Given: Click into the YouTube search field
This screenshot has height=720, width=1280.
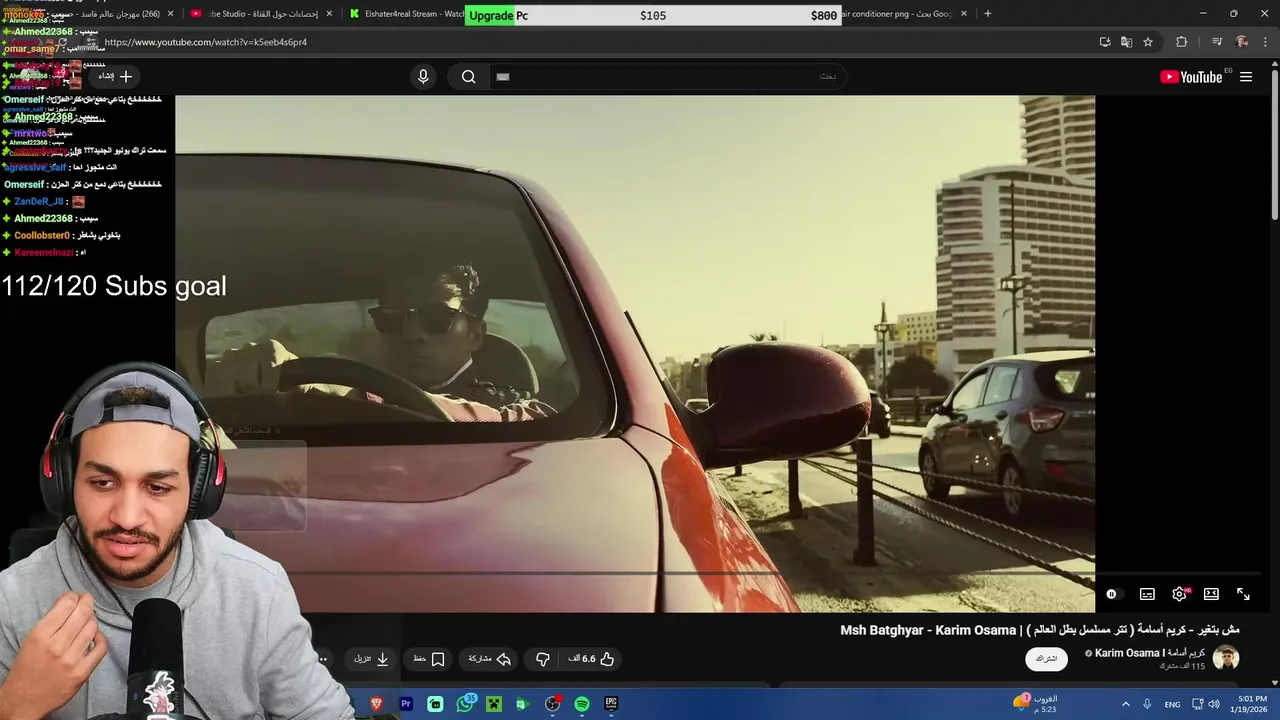Looking at the screenshot, I should [668, 77].
